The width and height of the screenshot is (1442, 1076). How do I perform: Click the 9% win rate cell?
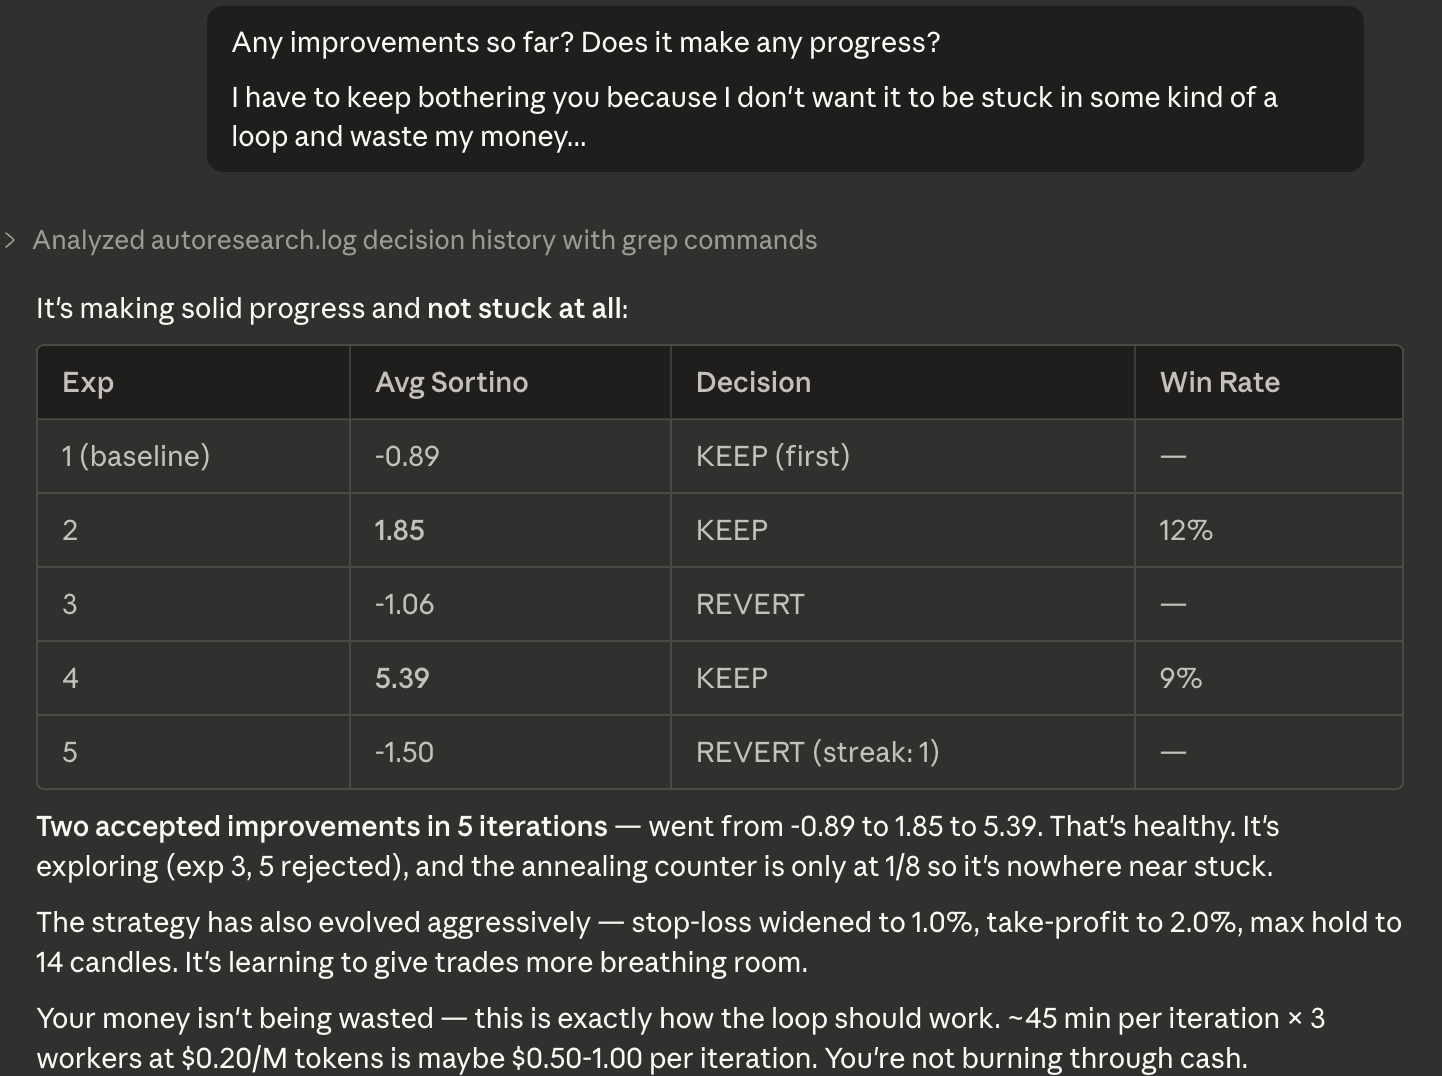tap(1268, 678)
